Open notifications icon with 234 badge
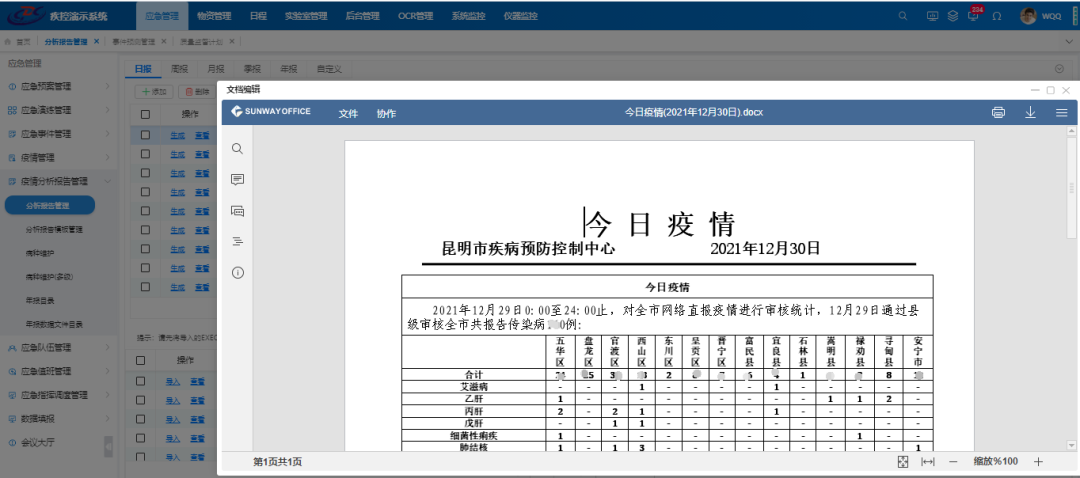This screenshot has width=1080, height=478. point(973,14)
